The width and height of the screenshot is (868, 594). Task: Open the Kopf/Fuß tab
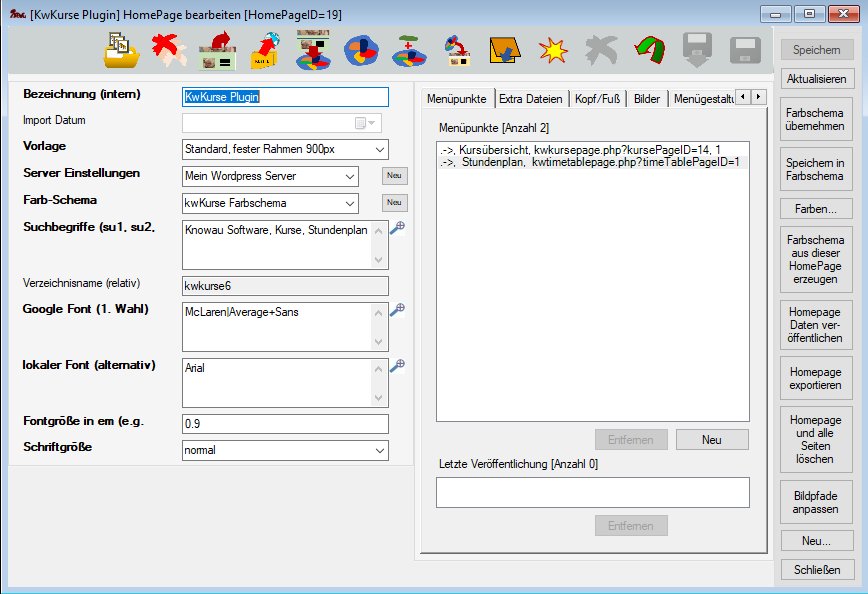pyautogui.click(x=599, y=99)
